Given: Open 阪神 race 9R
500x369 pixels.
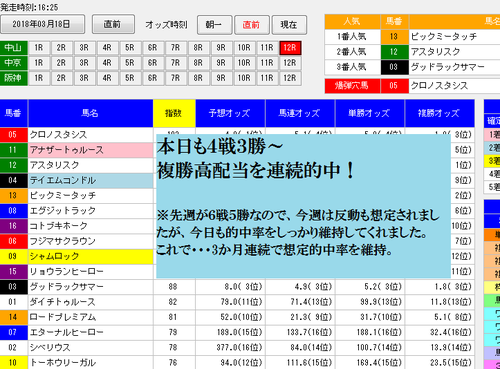Looking at the screenshot, I should point(221,78).
